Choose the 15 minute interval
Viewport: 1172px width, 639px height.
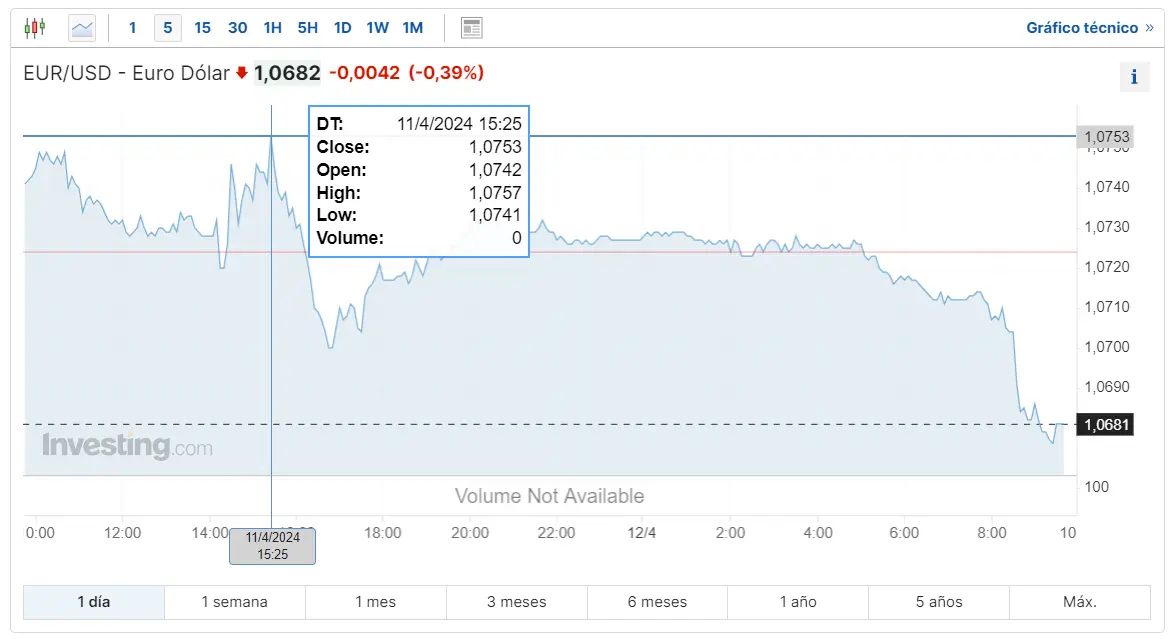(203, 28)
